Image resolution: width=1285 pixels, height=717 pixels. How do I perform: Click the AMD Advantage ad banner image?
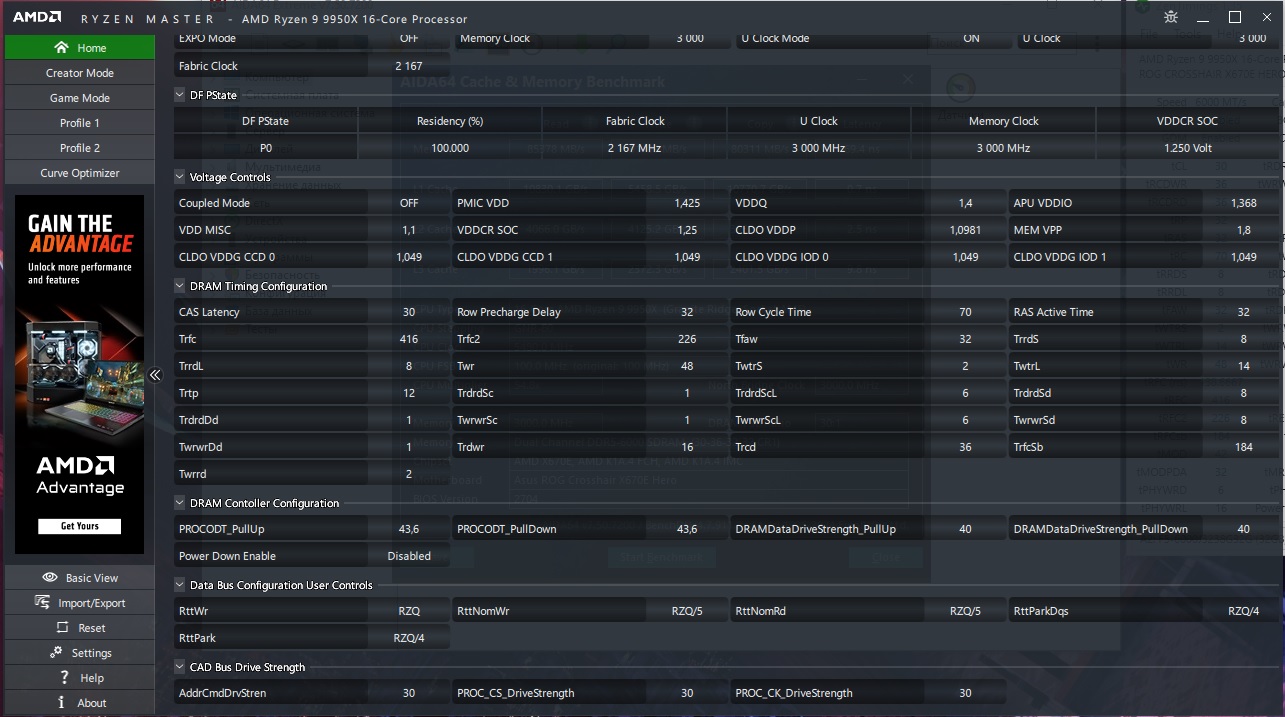coord(79,374)
